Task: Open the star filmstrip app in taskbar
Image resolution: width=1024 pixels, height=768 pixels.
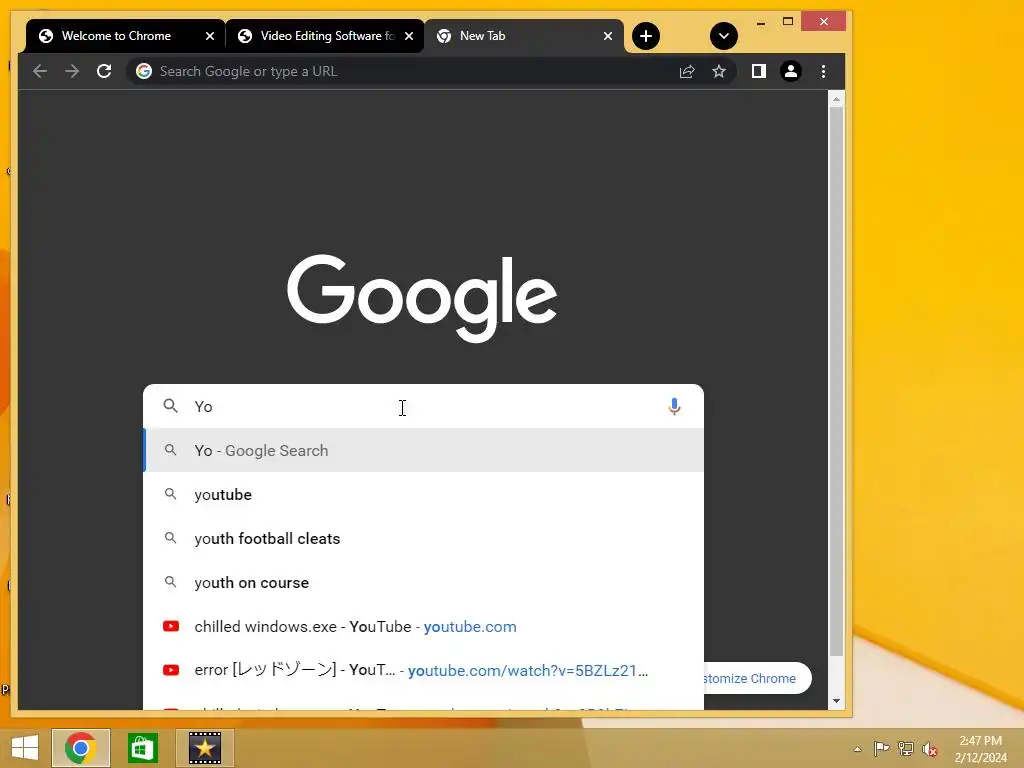Action: [205, 748]
